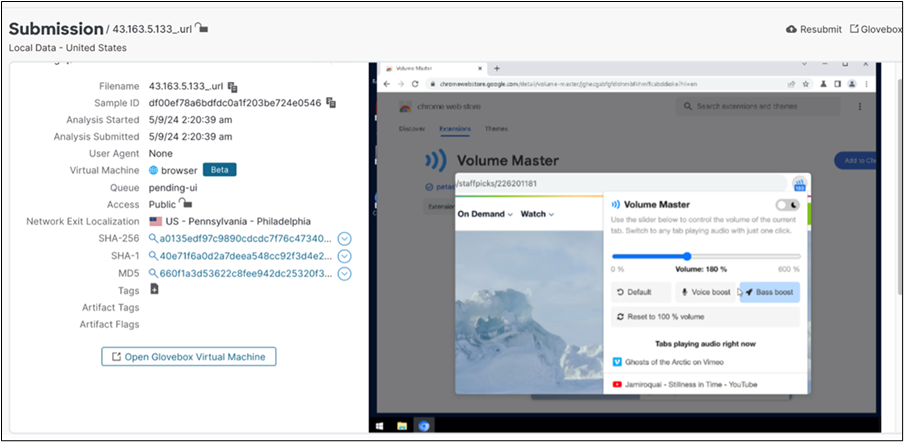
Task: Click the Volume Master slider handle
Action: (x=687, y=256)
